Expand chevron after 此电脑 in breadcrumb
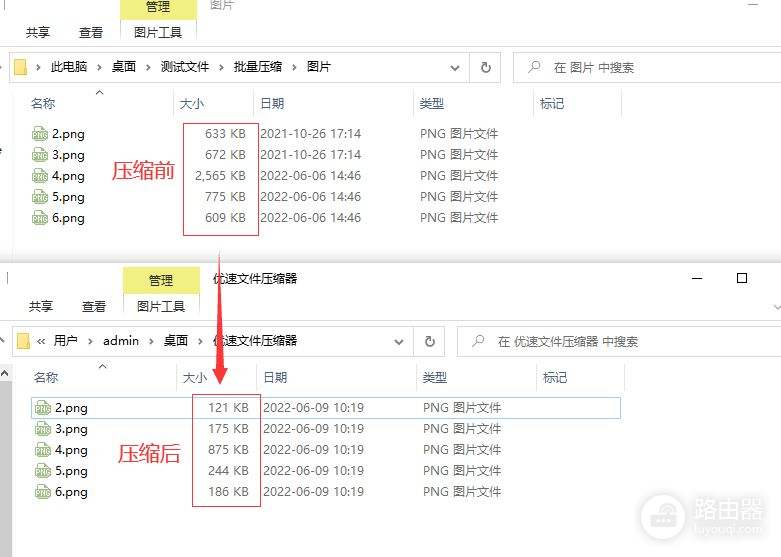 click(x=99, y=67)
